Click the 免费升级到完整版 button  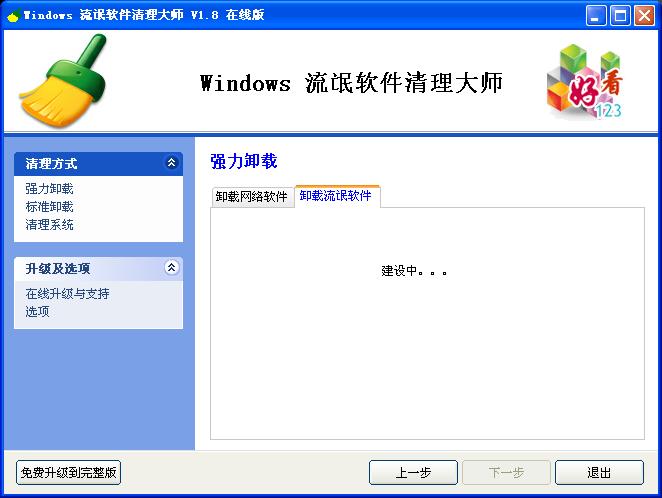68,473
